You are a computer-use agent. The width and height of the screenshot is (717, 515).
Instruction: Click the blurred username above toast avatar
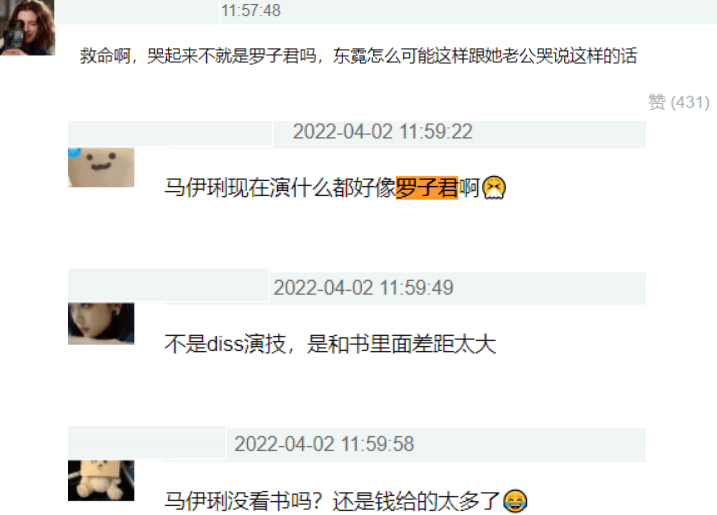point(170,134)
